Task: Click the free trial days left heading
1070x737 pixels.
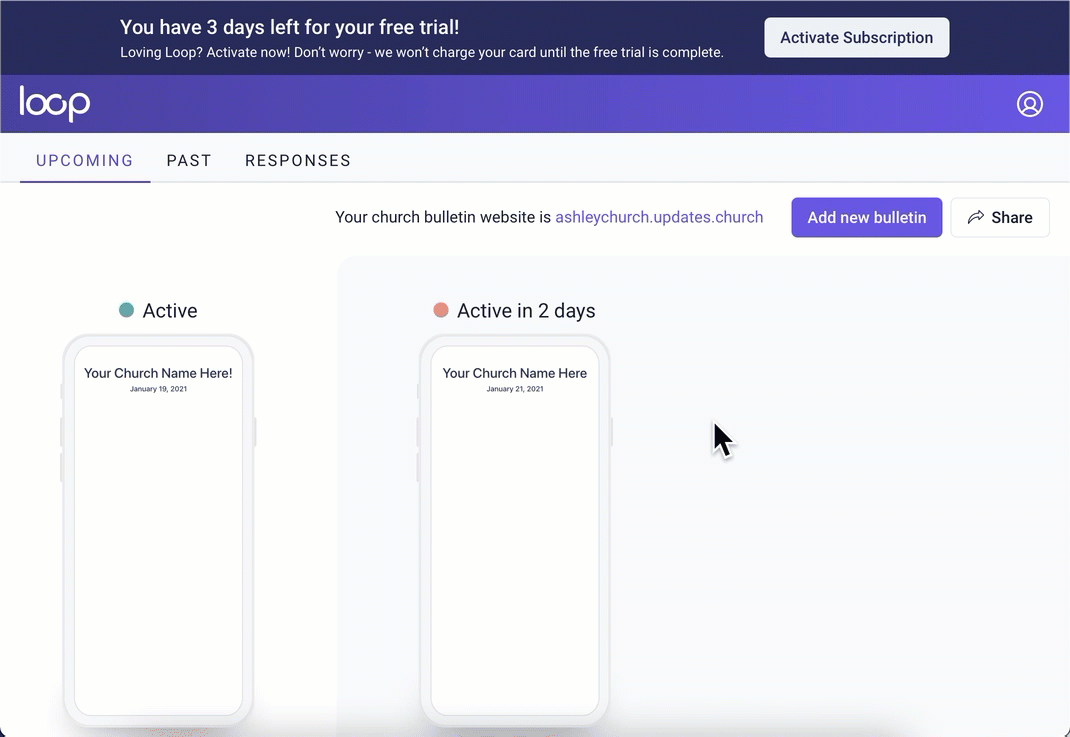Action: pos(289,27)
